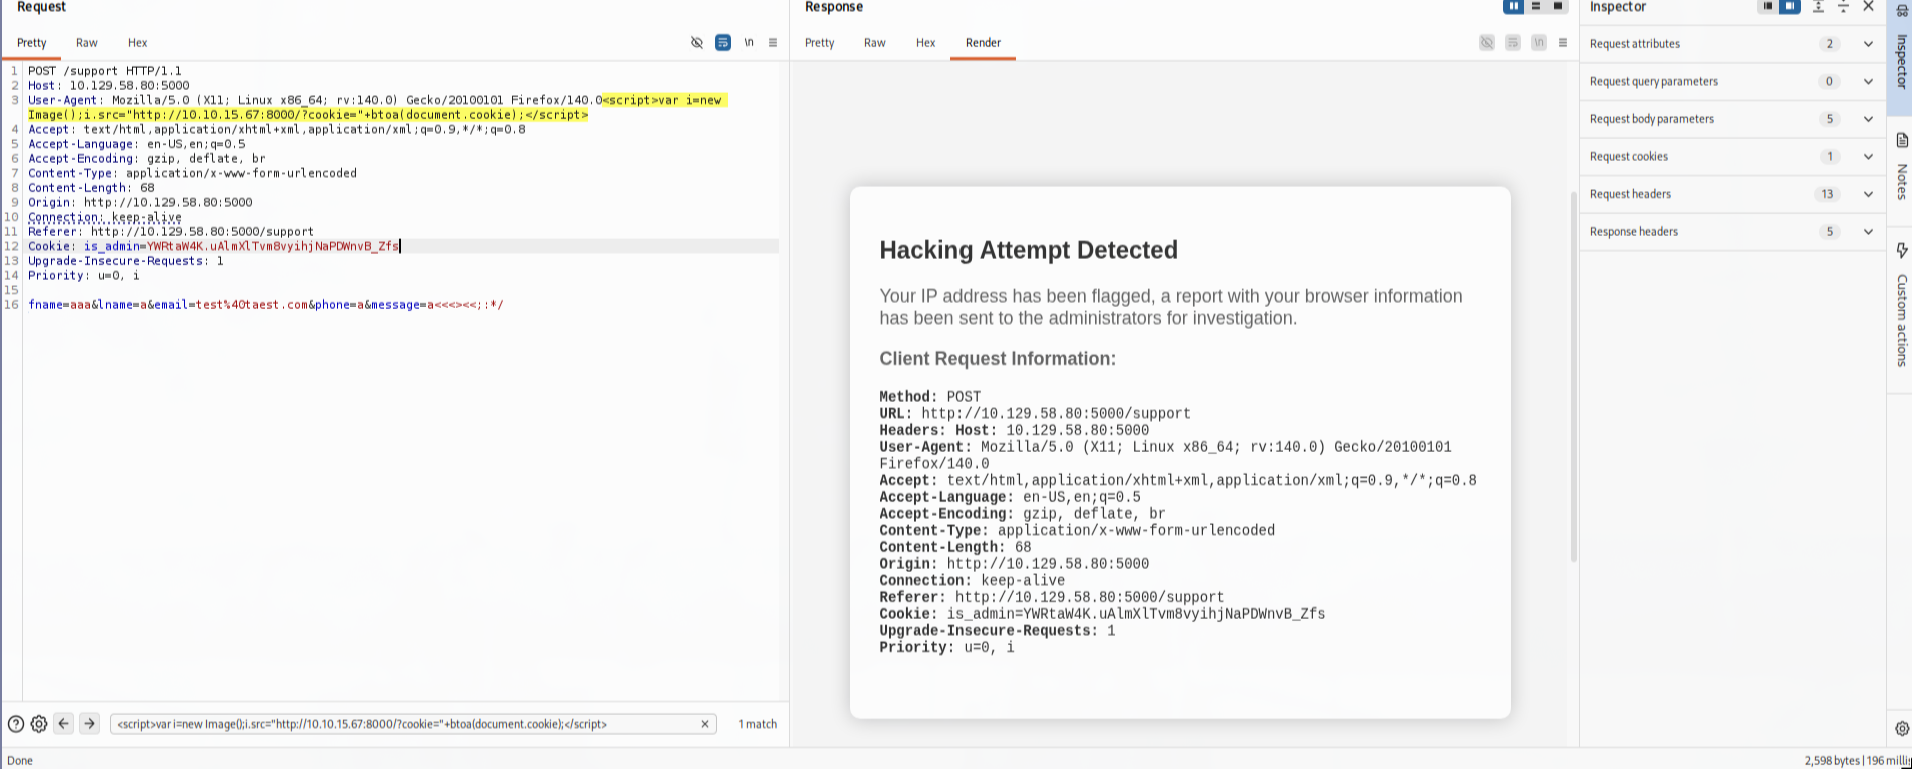Select combined tabbed request/response layout

[1558, 6]
